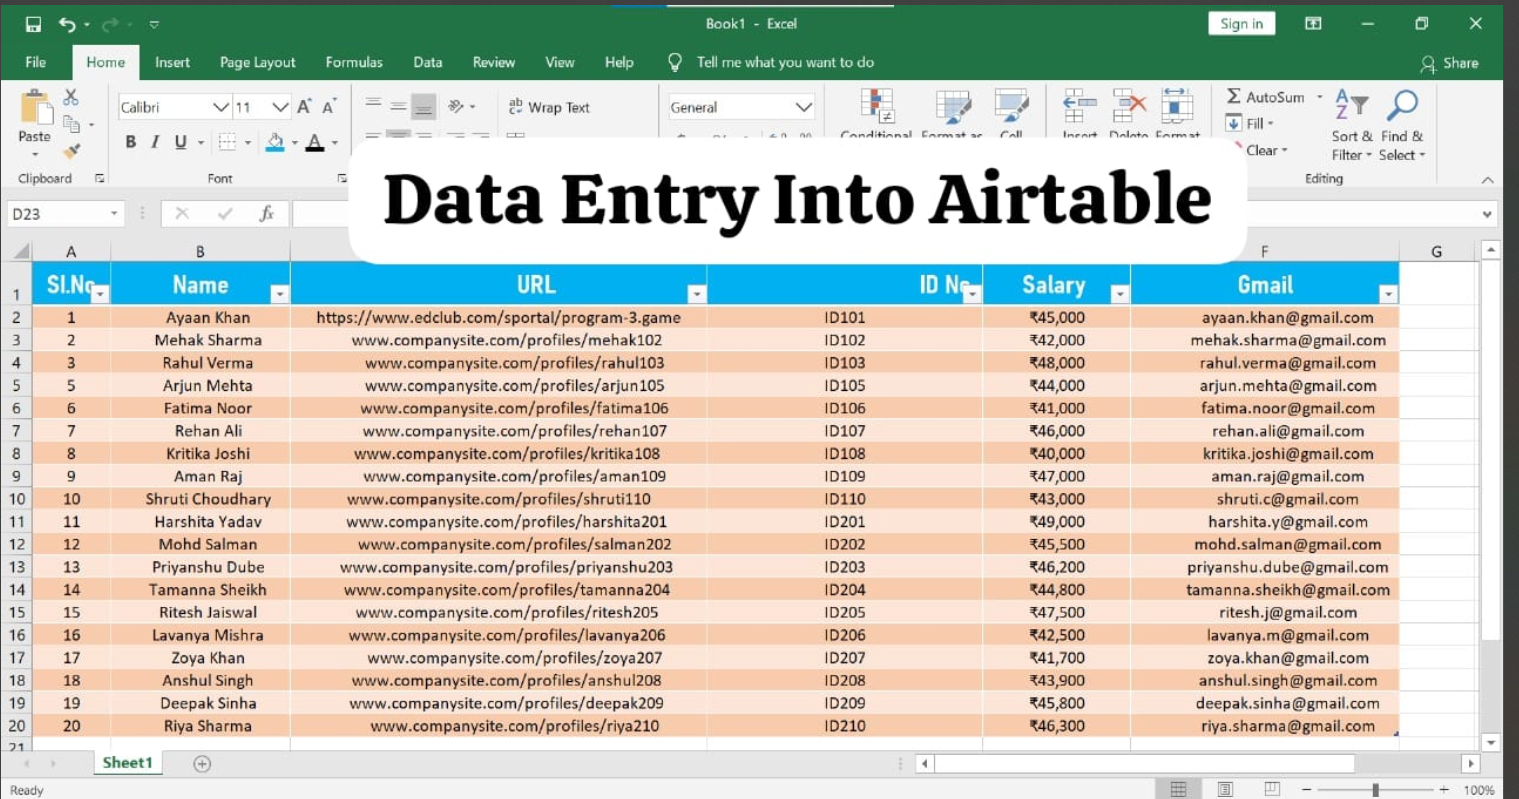Open Conditional Formatting icon

point(877,106)
